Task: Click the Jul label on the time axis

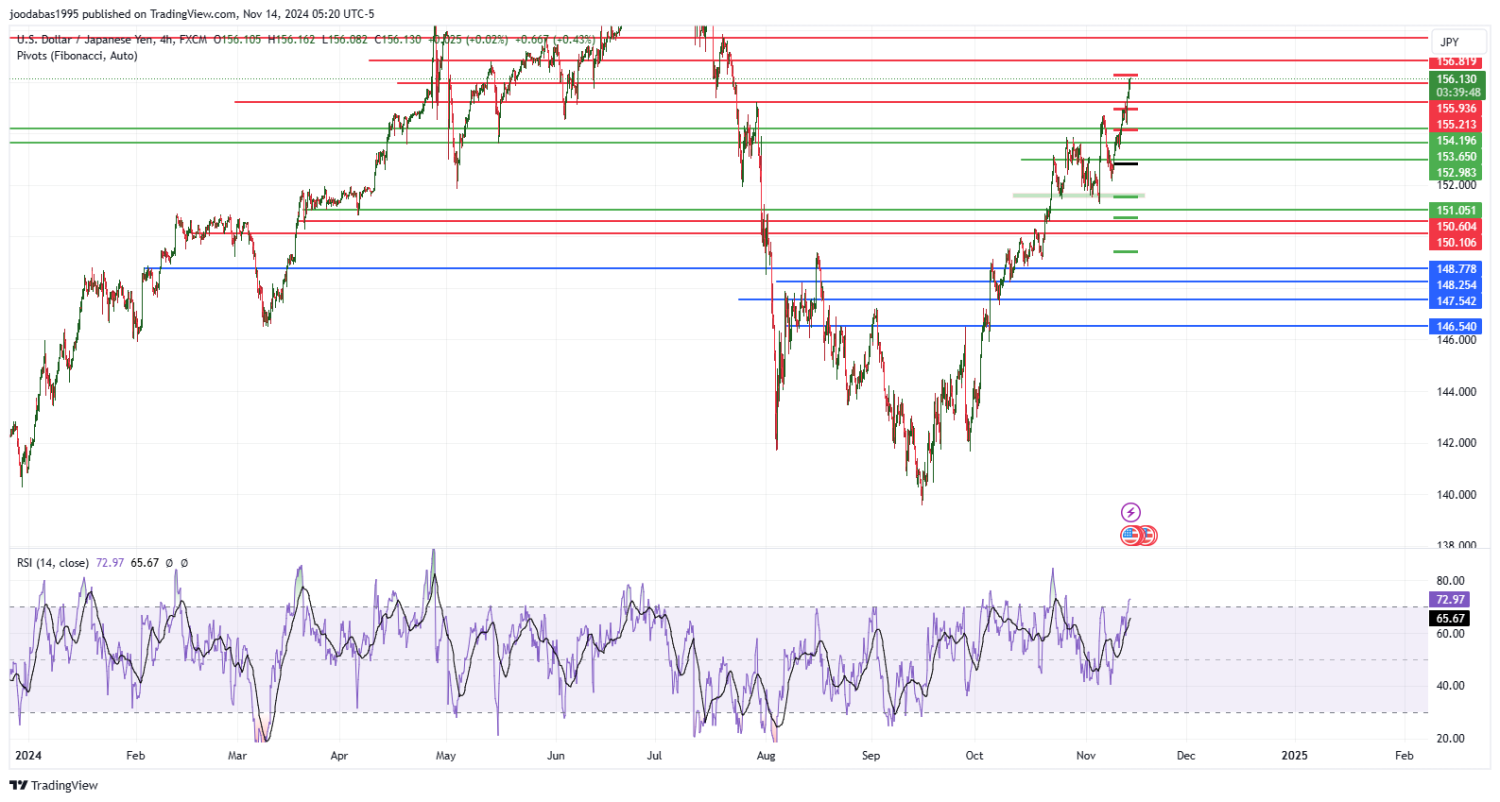Action: [x=656, y=756]
